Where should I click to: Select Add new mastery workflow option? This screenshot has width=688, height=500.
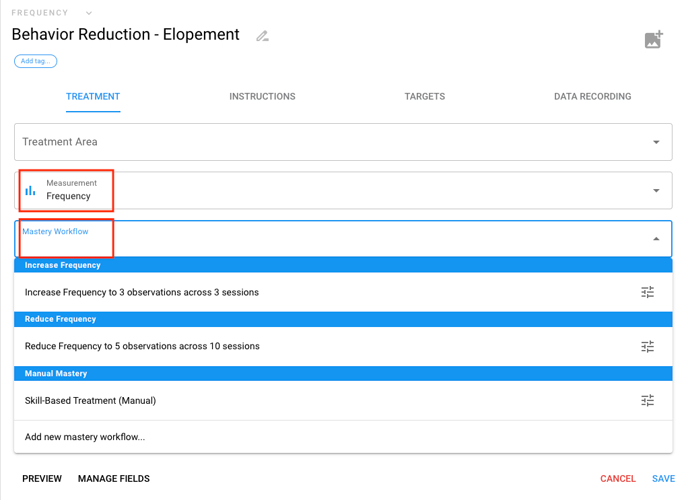point(85,437)
